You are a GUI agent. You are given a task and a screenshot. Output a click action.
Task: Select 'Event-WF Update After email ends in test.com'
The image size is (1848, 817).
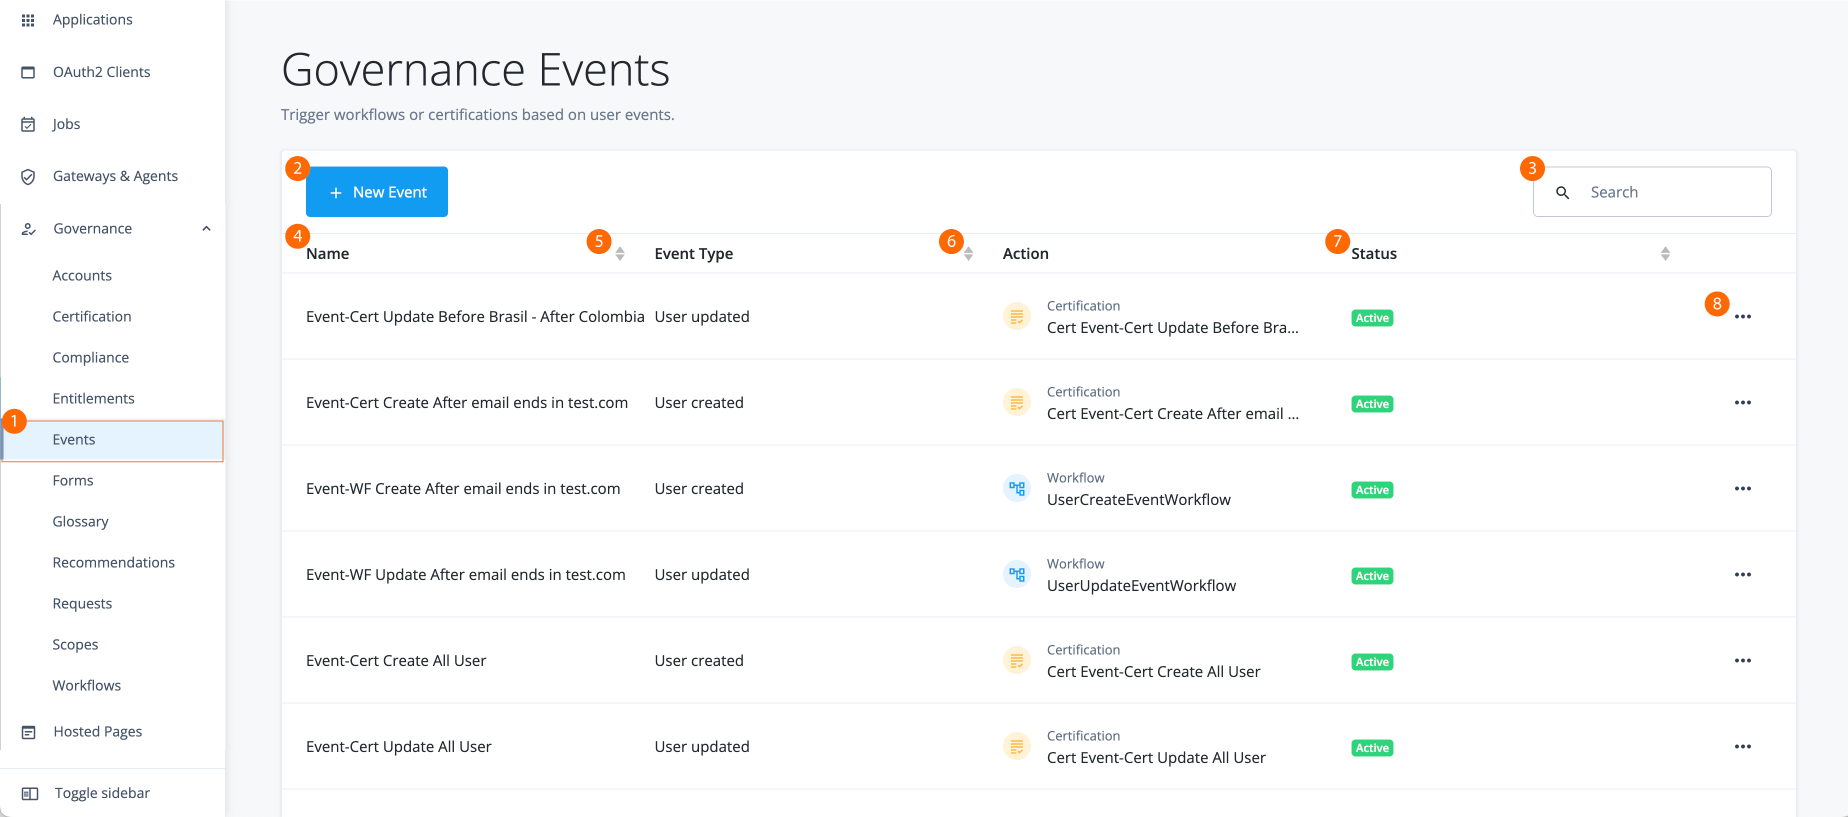point(466,575)
